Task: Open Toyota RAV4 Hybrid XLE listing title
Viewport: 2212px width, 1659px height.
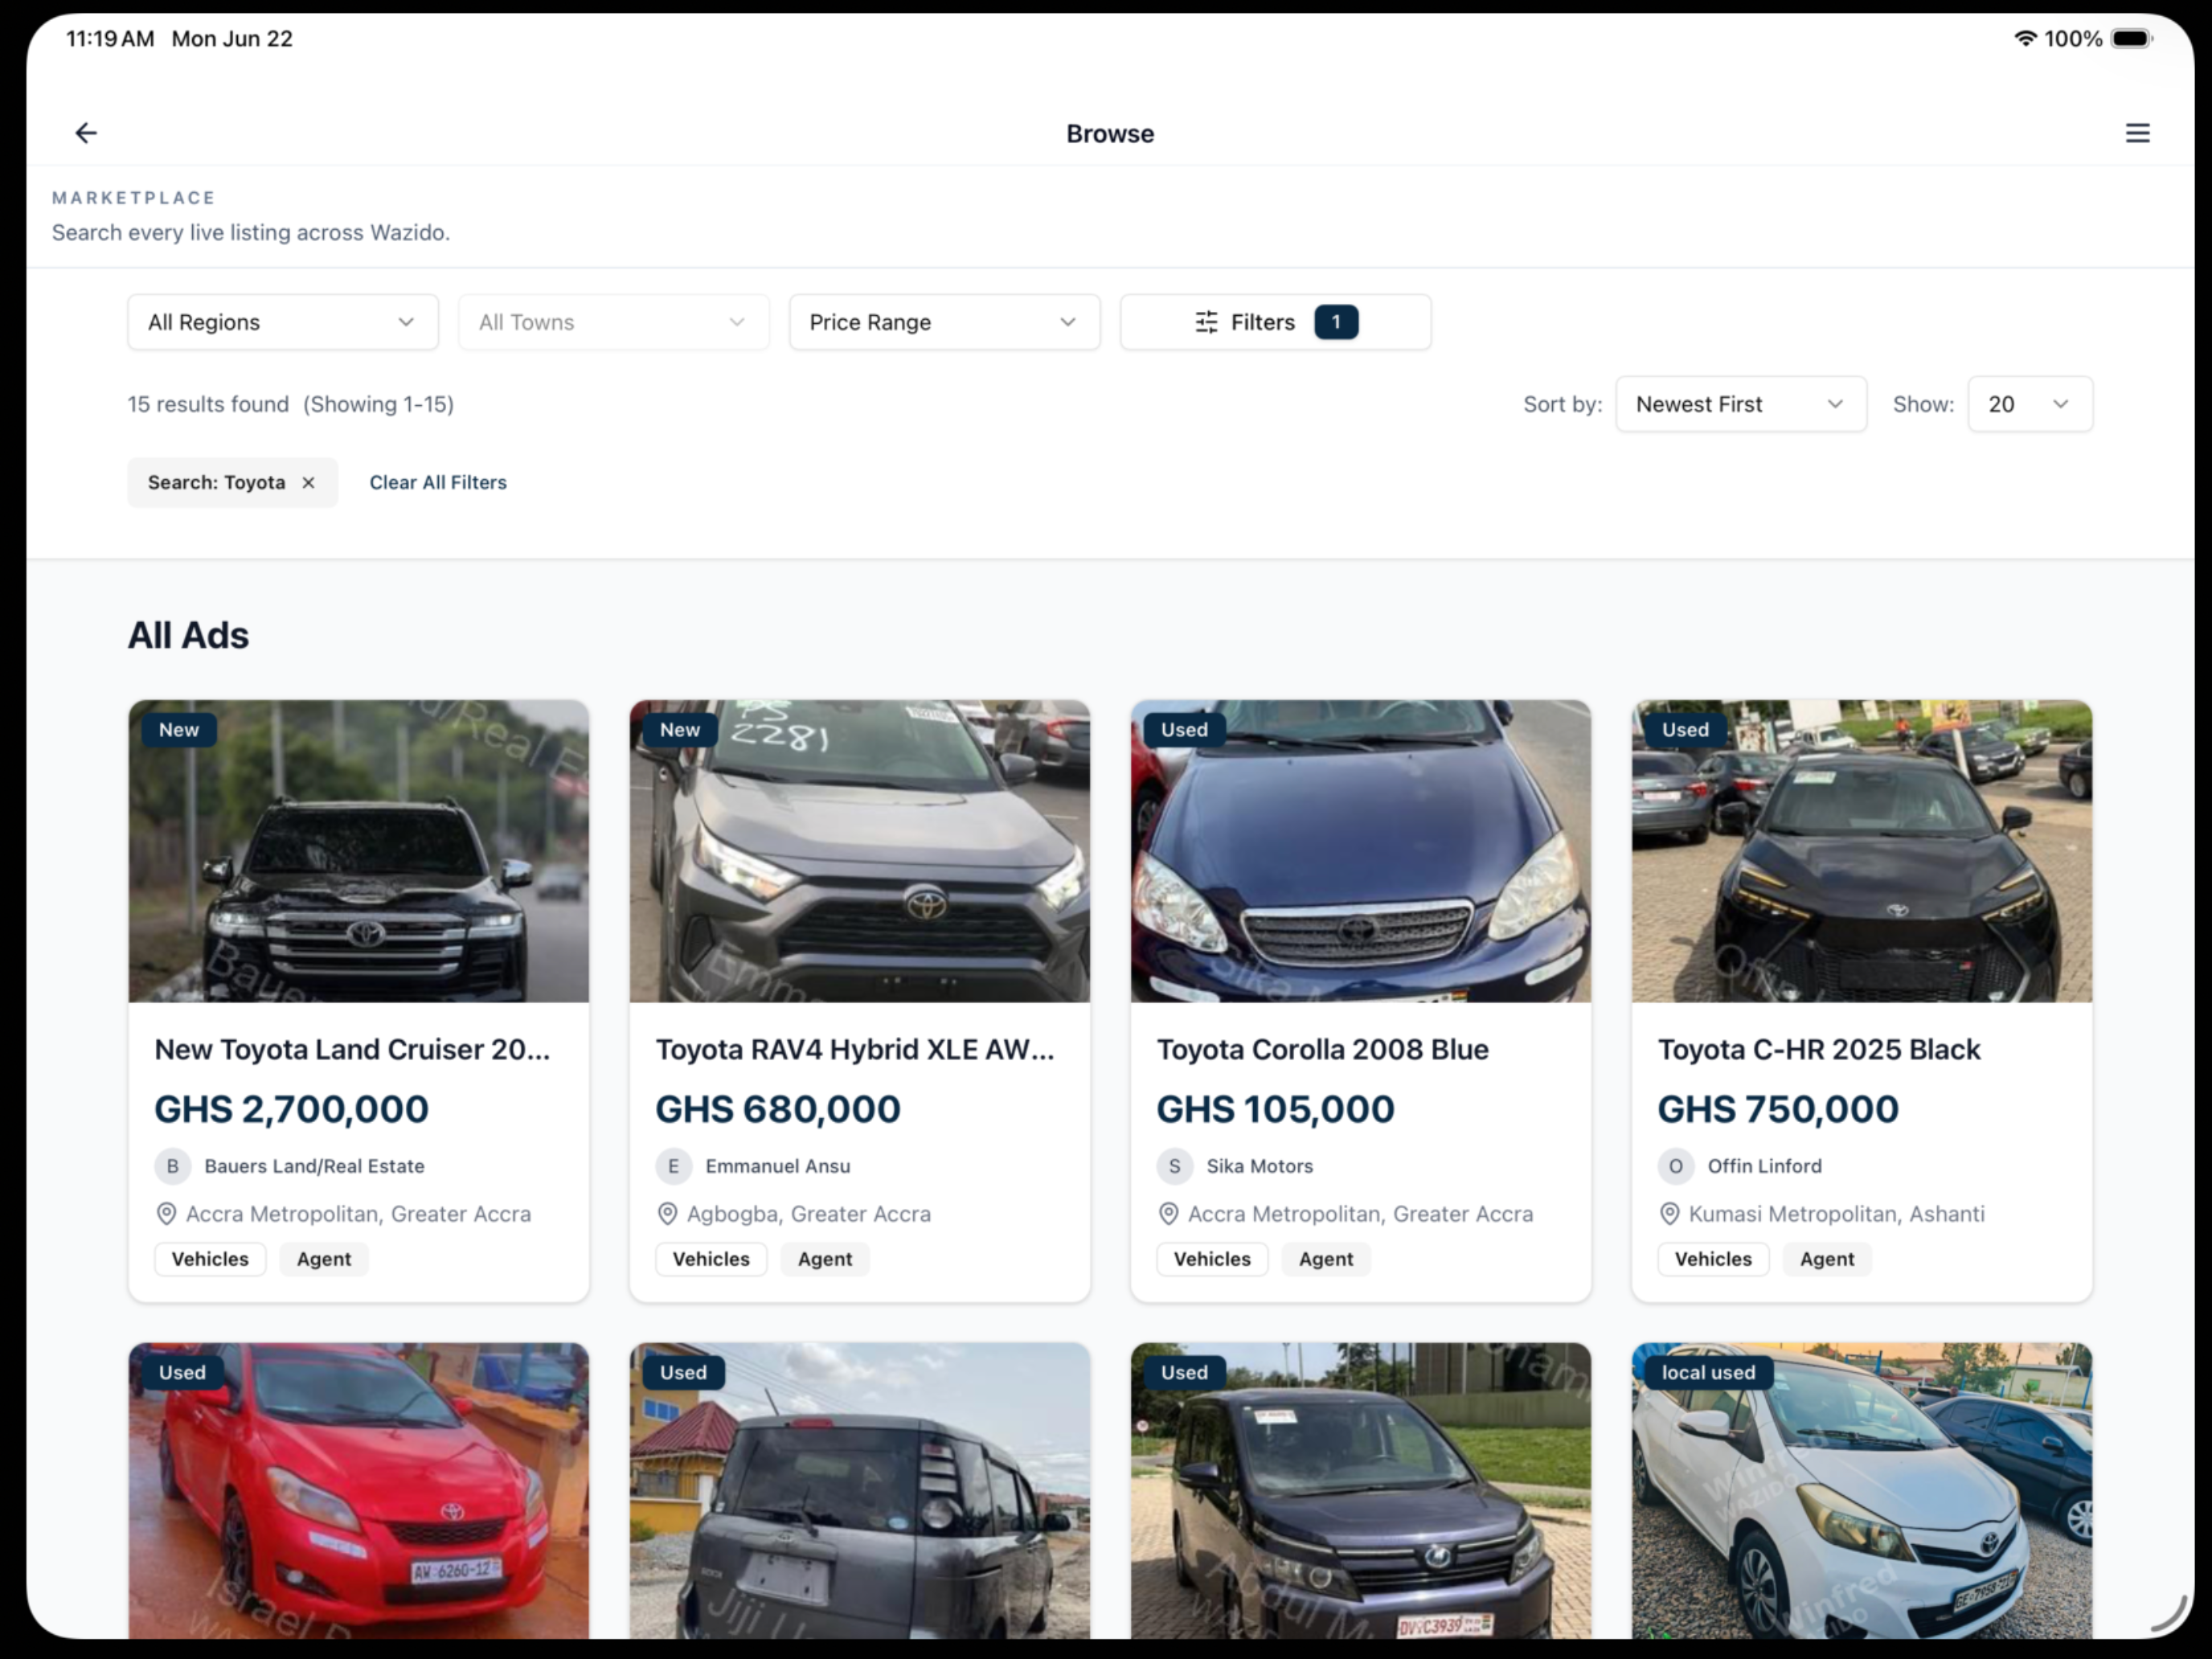Action: [x=855, y=1049]
